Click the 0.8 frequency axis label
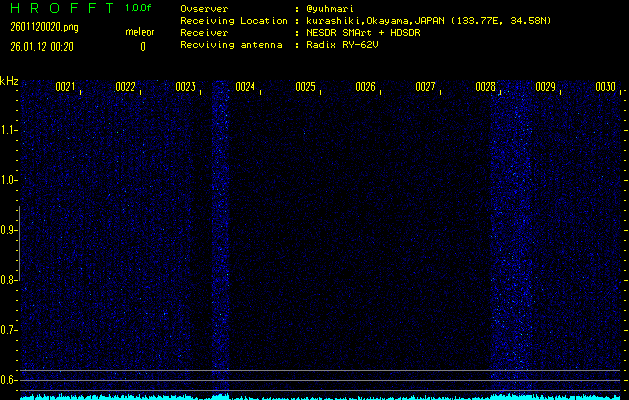 pyautogui.click(x=9, y=280)
